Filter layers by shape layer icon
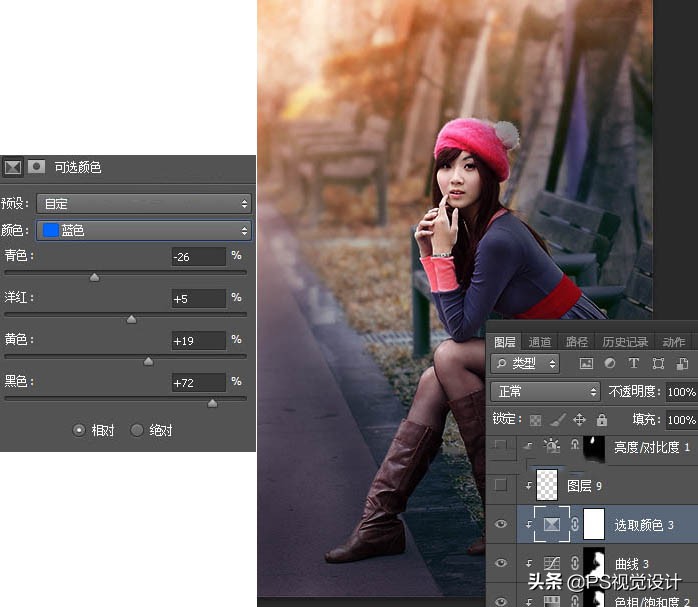Image resolution: width=698 pixels, height=607 pixels. [658, 363]
